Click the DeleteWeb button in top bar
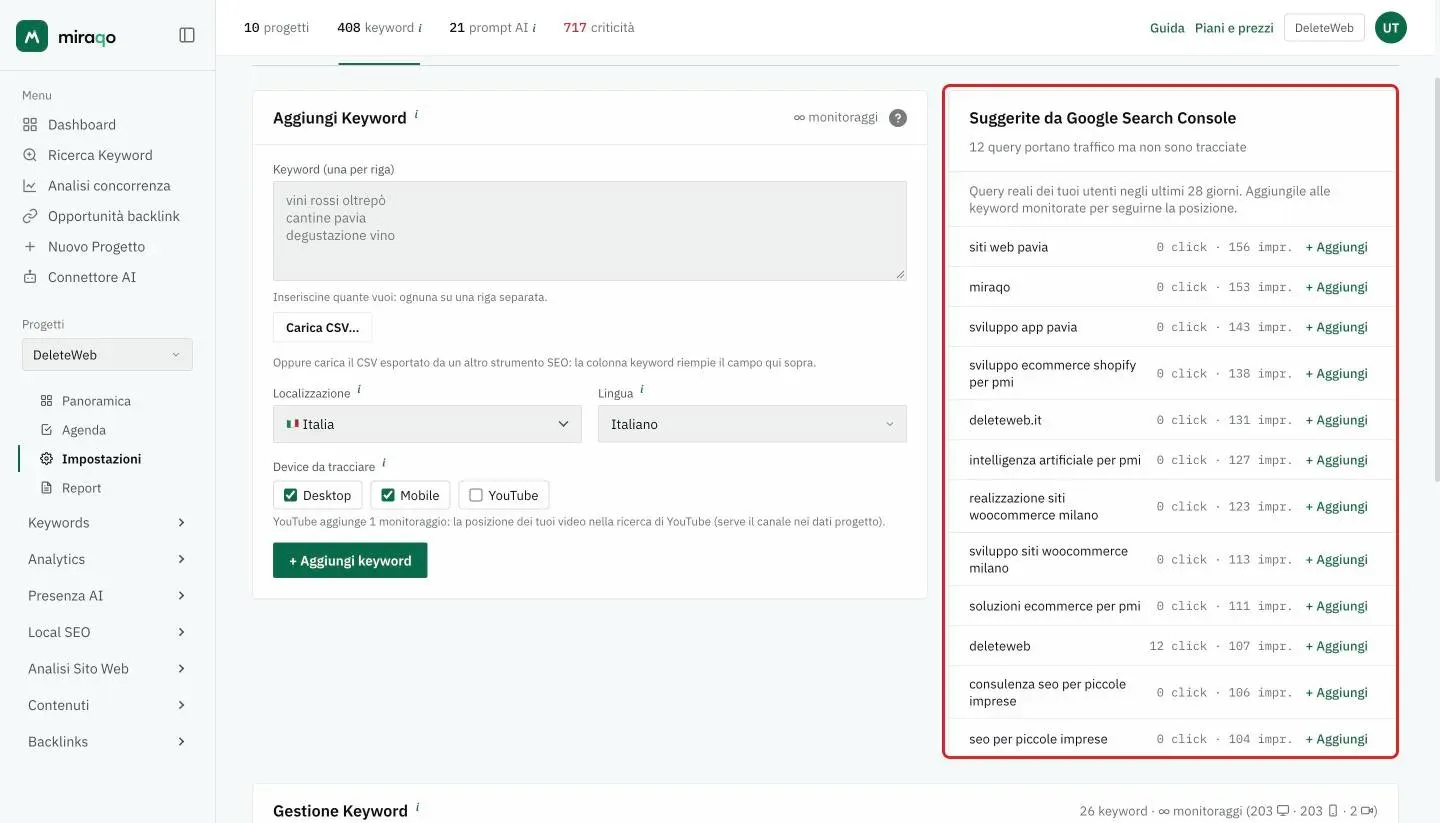 [x=1324, y=28]
